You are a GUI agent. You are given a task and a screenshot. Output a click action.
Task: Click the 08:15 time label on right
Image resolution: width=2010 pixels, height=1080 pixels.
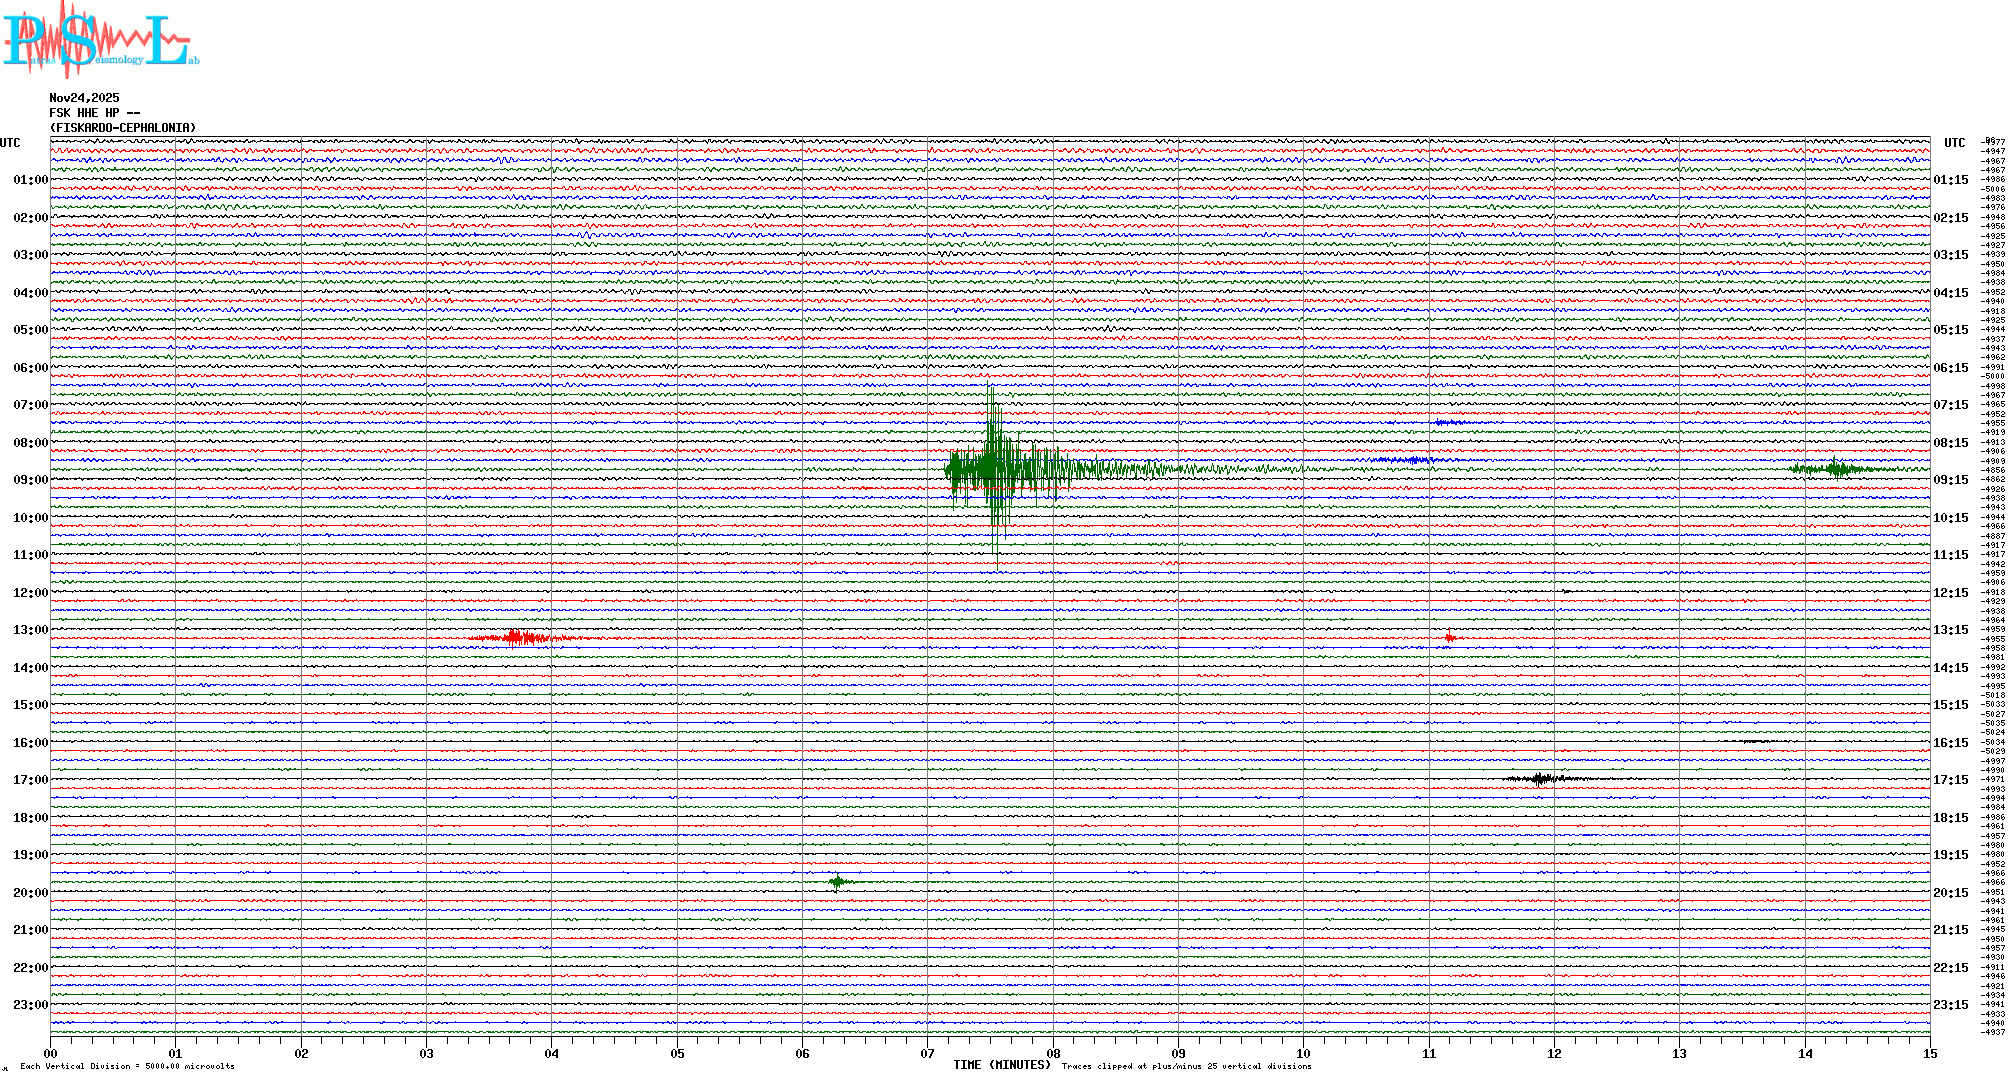[1950, 443]
